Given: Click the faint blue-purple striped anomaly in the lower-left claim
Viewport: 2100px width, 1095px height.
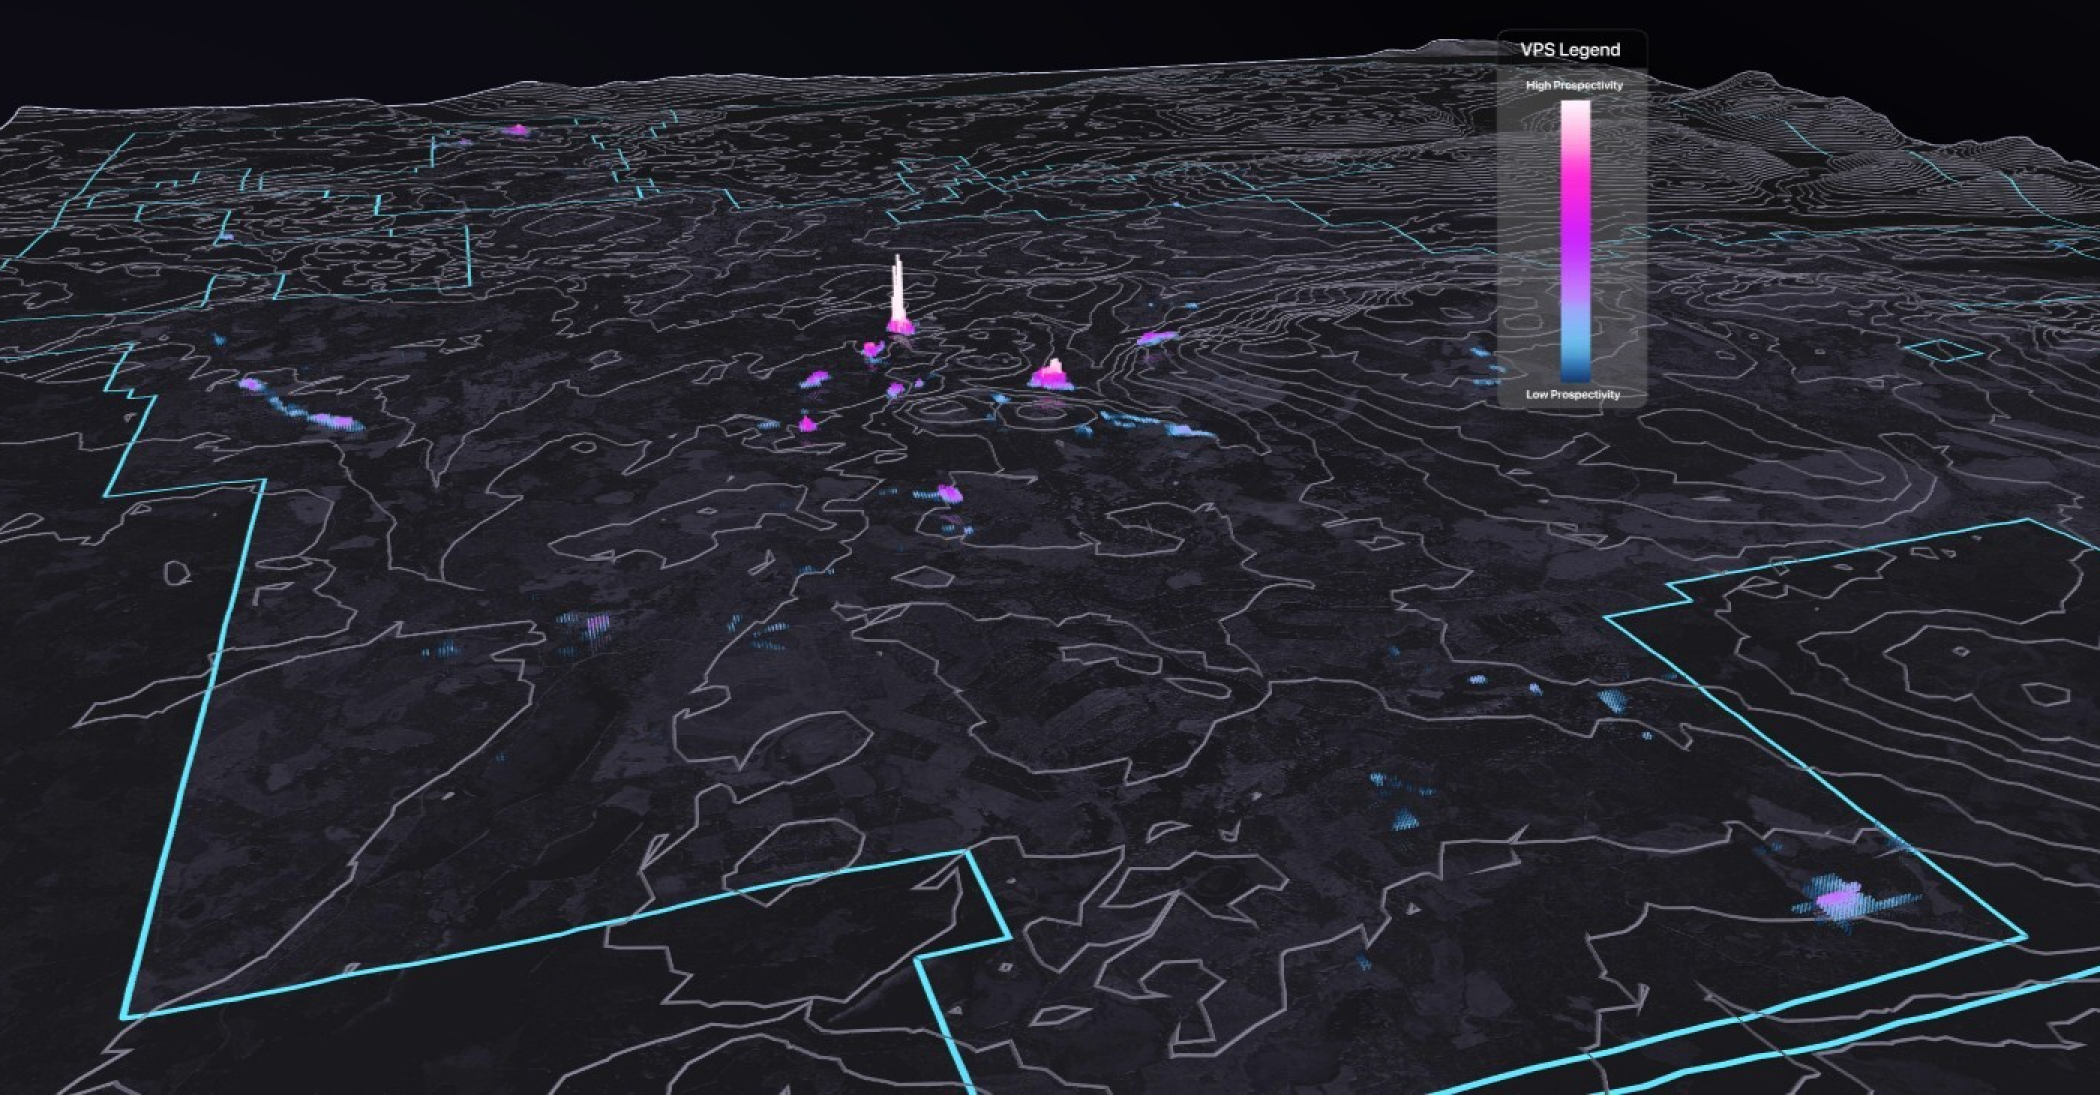Looking at the screenshot, I should pos(596,625).
